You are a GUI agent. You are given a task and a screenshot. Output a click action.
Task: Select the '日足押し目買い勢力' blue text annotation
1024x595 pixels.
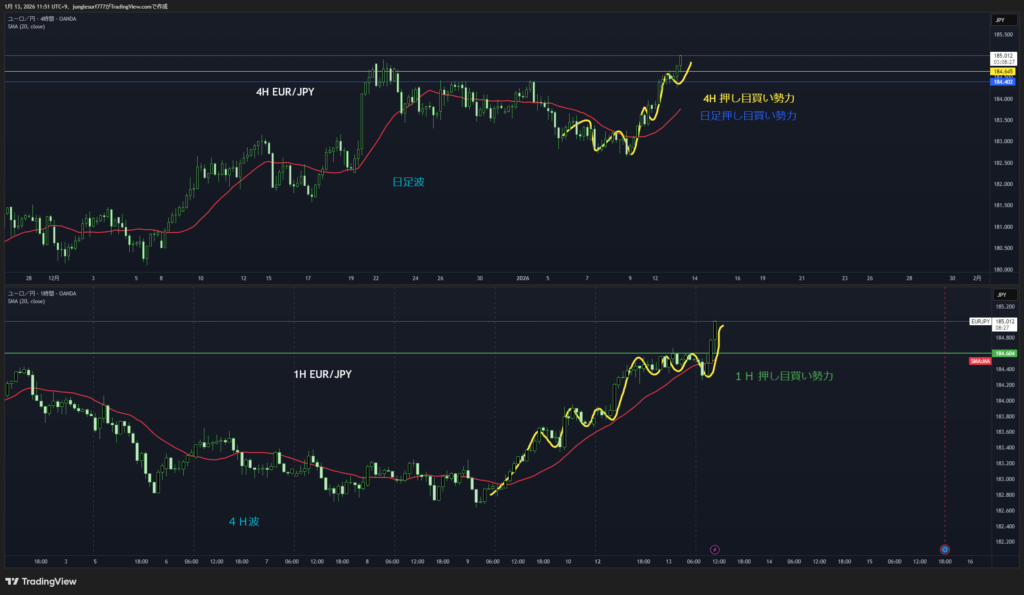748,116
